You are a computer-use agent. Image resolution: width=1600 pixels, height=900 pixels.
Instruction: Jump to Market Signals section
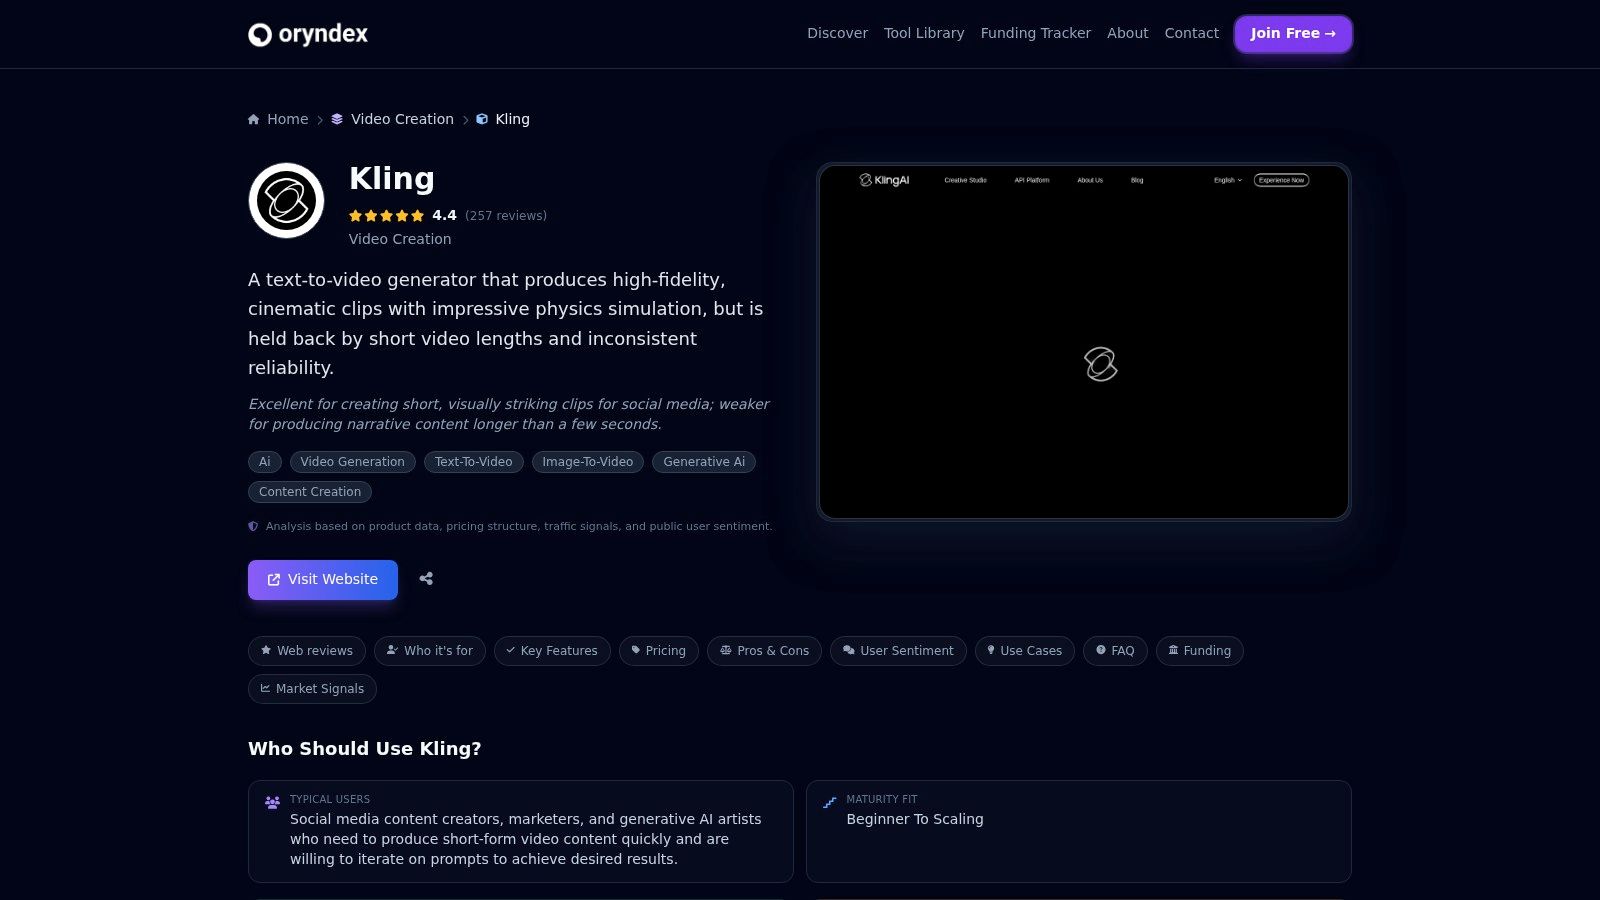[x=312, y=689]
